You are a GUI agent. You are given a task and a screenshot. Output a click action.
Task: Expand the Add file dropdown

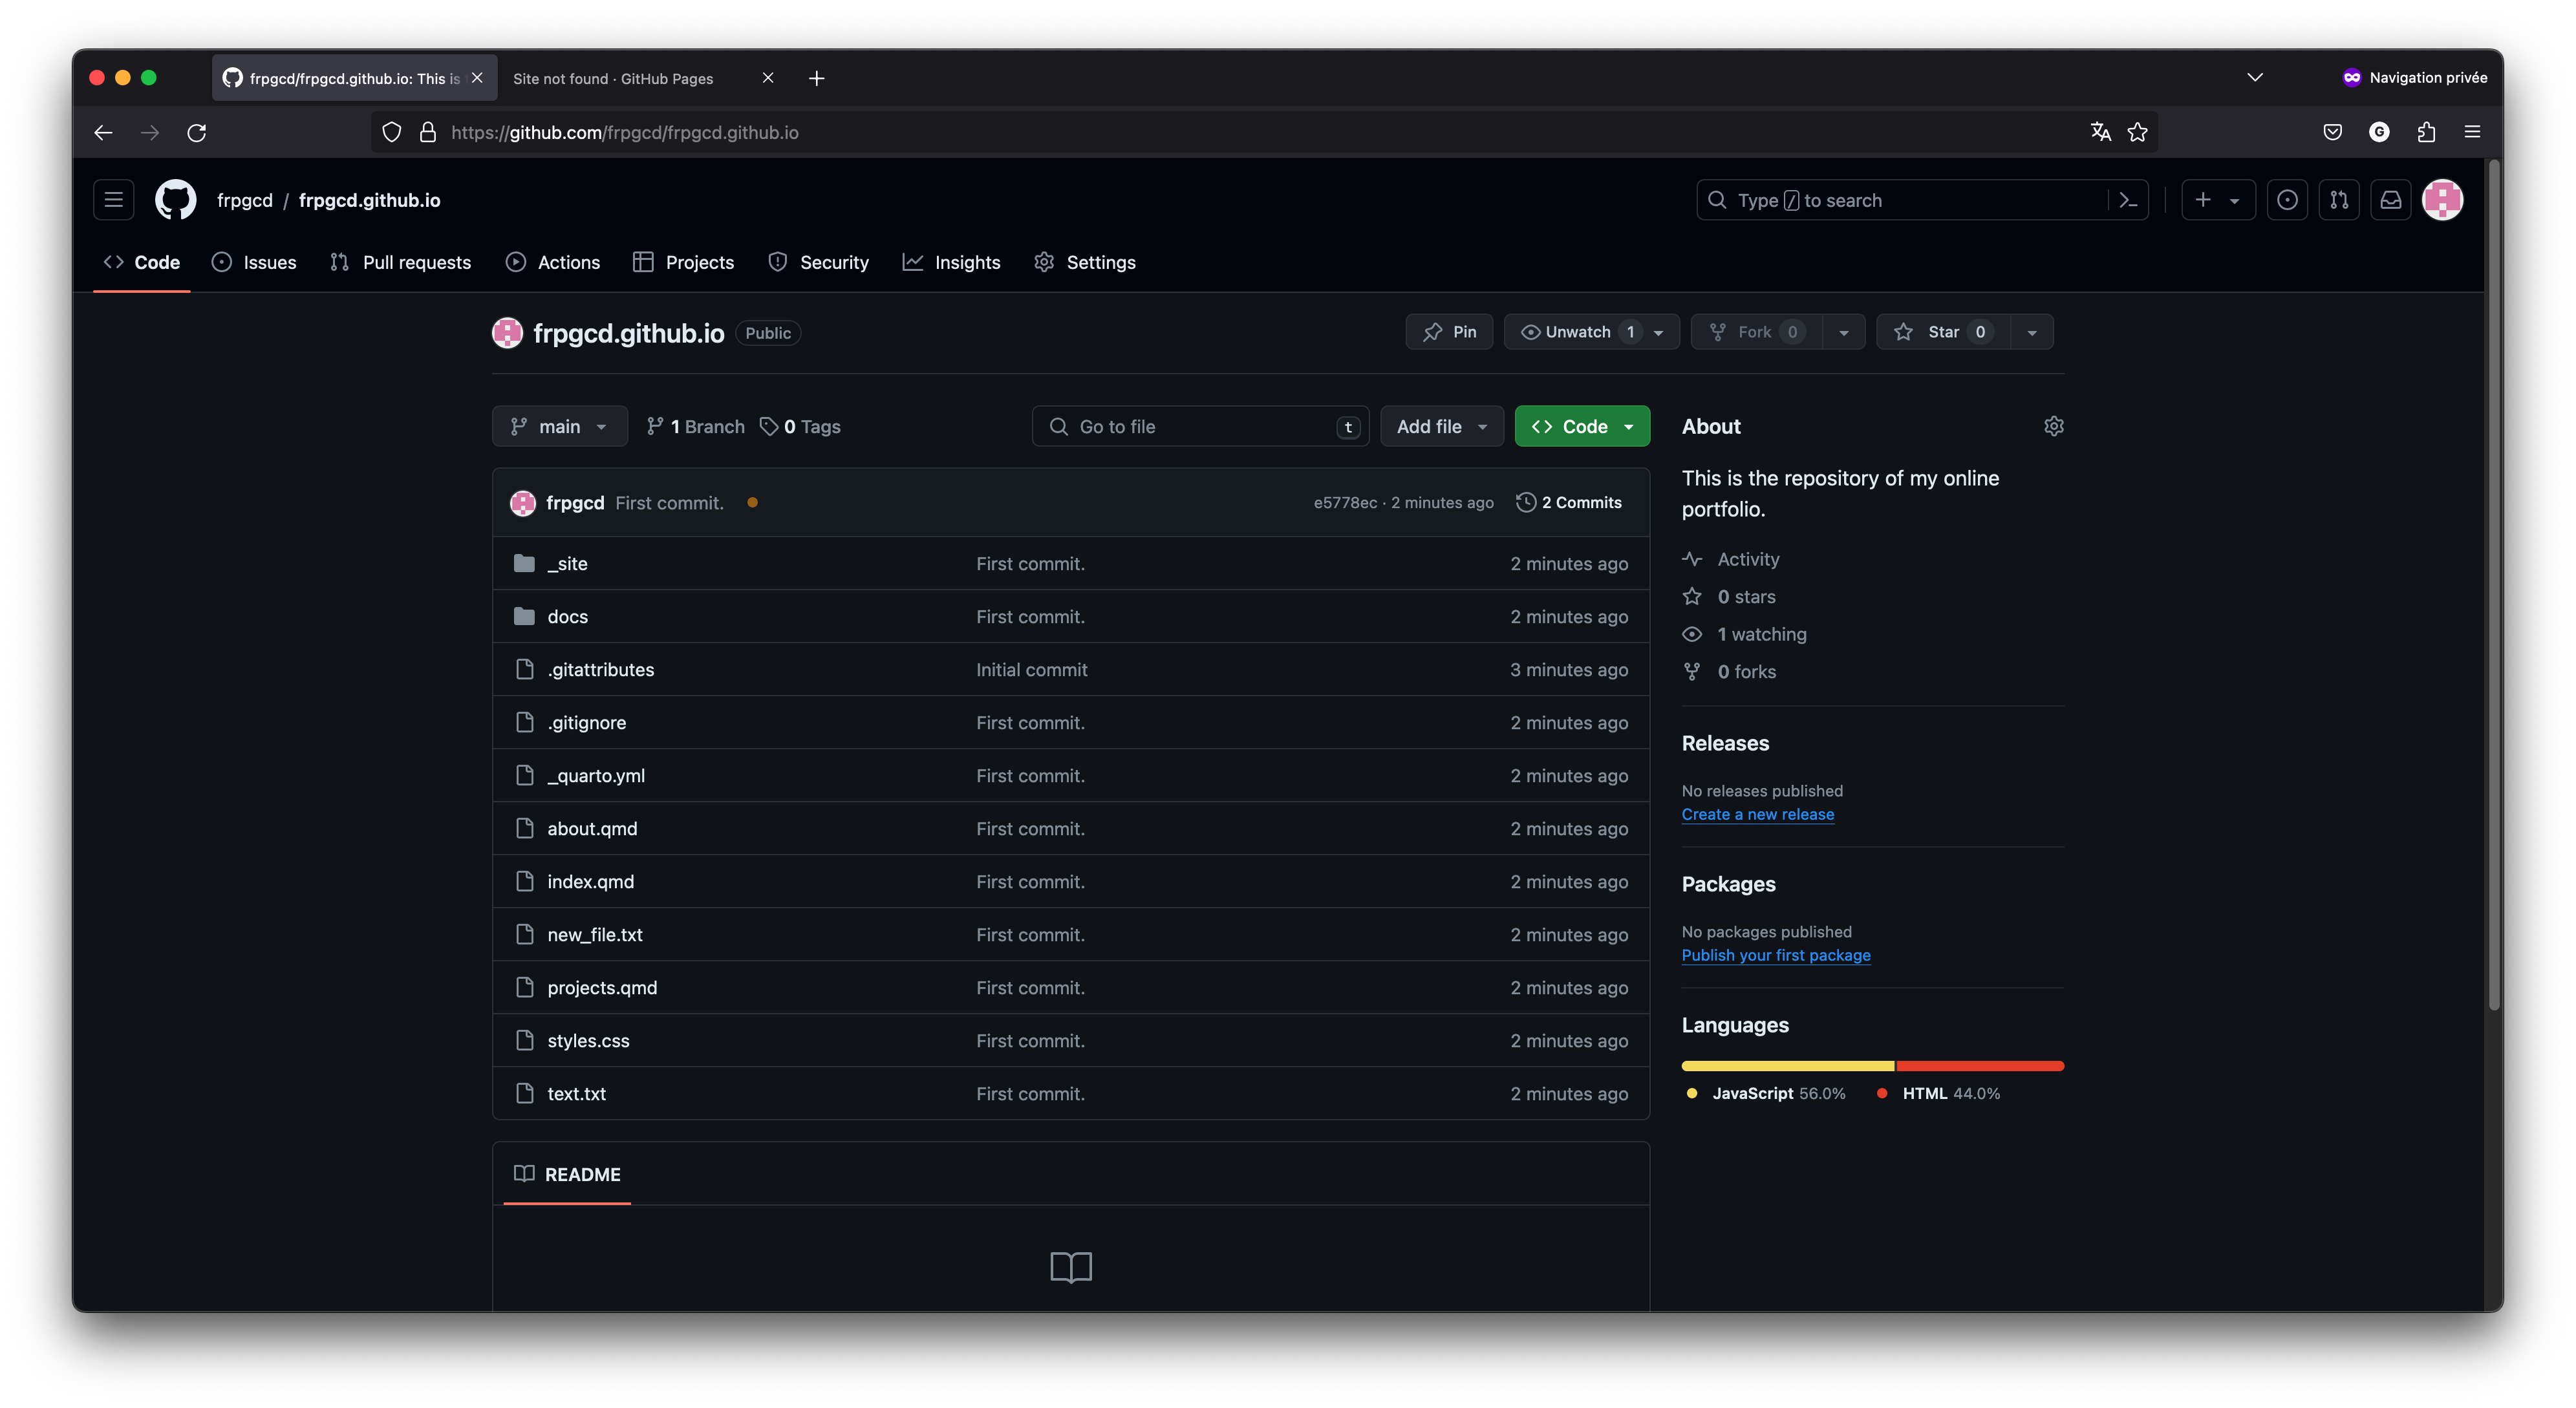click(x=1441, y=426)
